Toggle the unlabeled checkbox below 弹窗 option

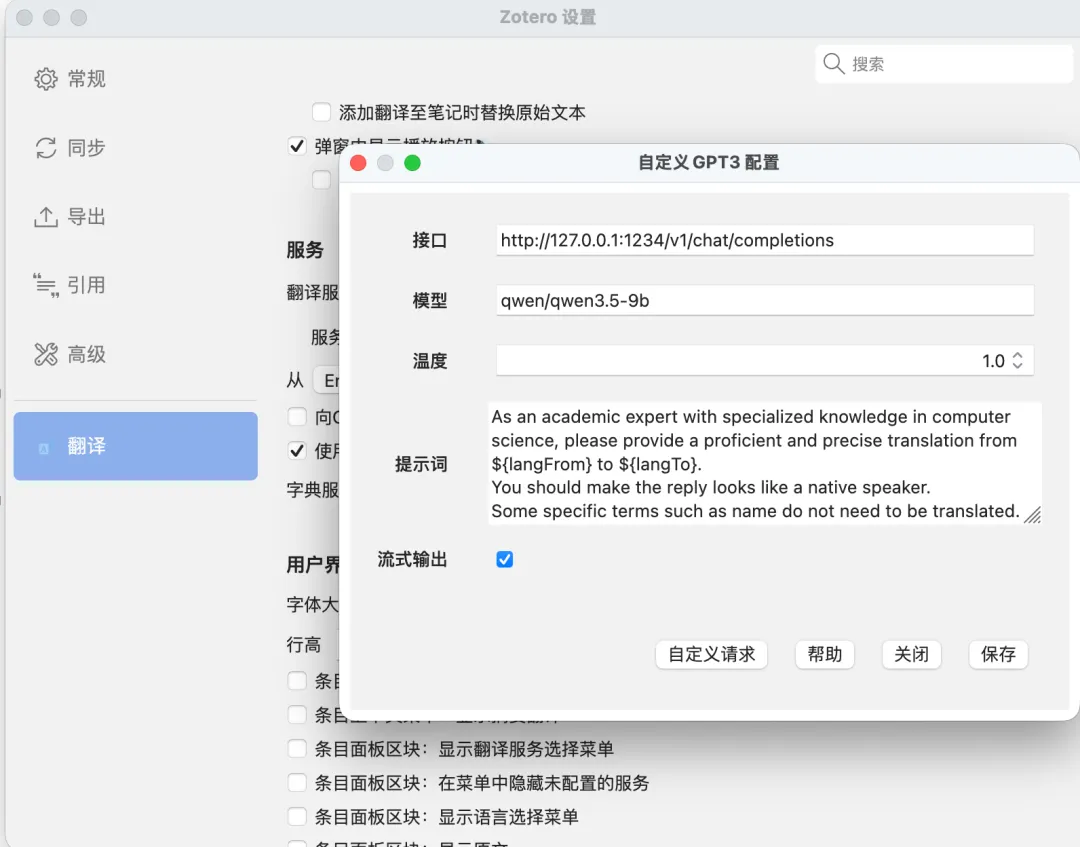pyautogui.click(x=321, y=180)
